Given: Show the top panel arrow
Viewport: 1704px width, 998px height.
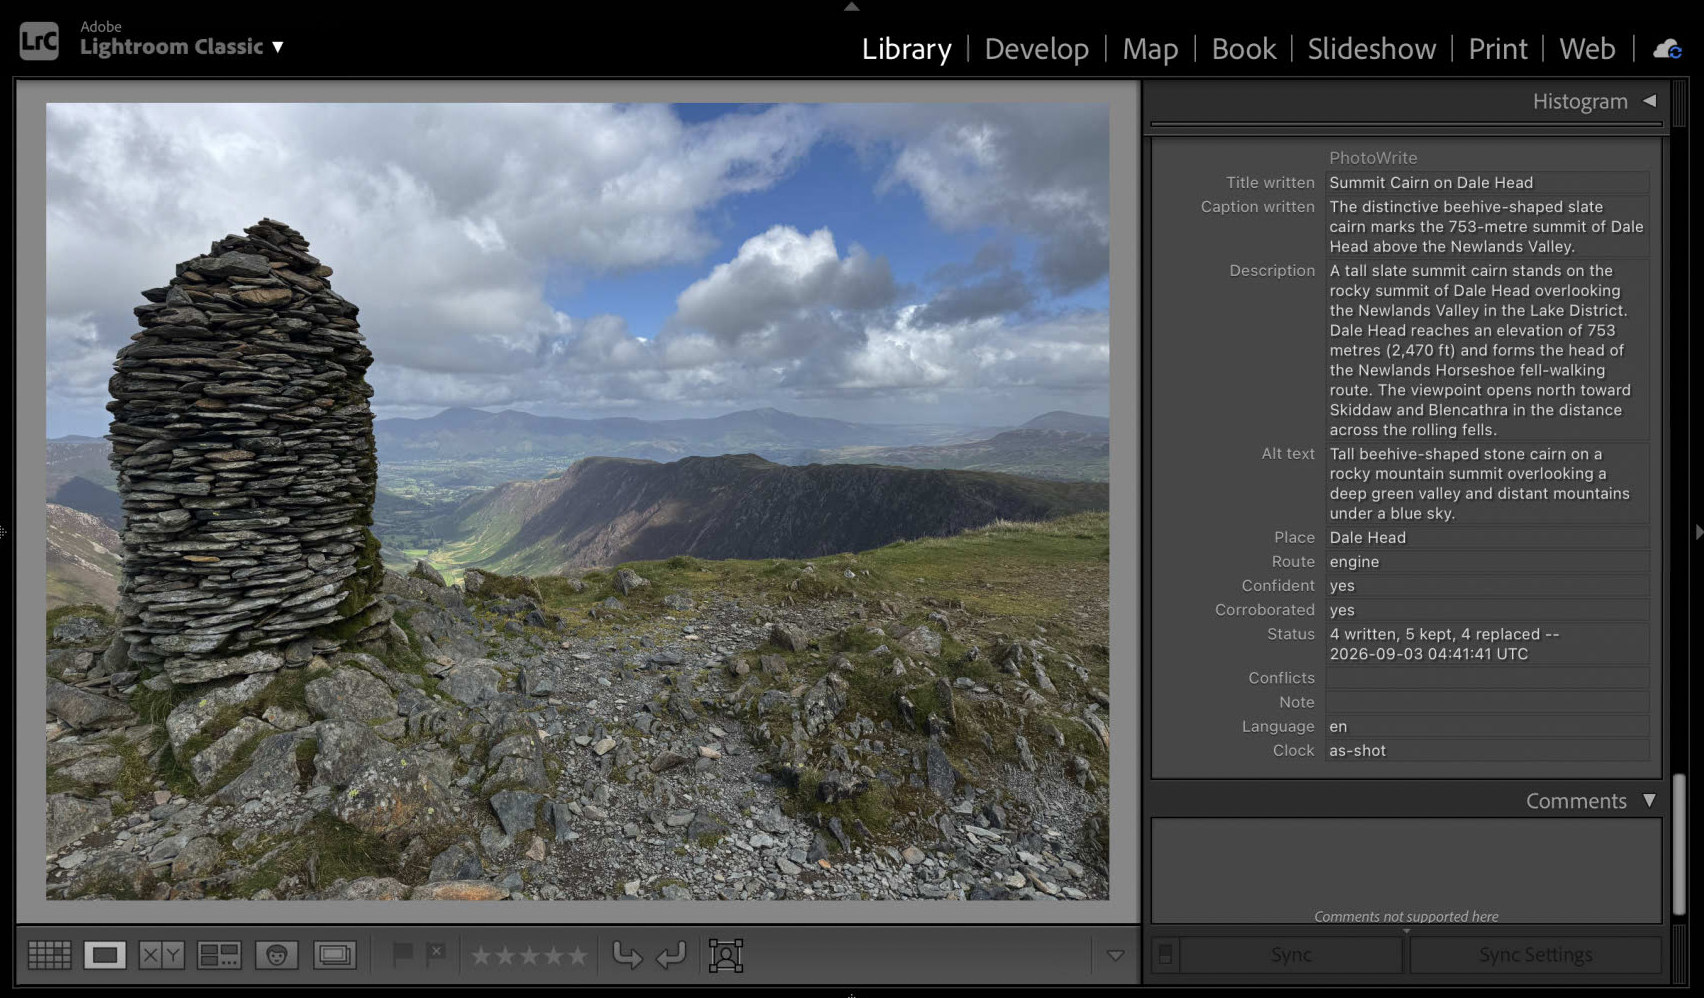Looking at the screenshot, I should point(851,6).
